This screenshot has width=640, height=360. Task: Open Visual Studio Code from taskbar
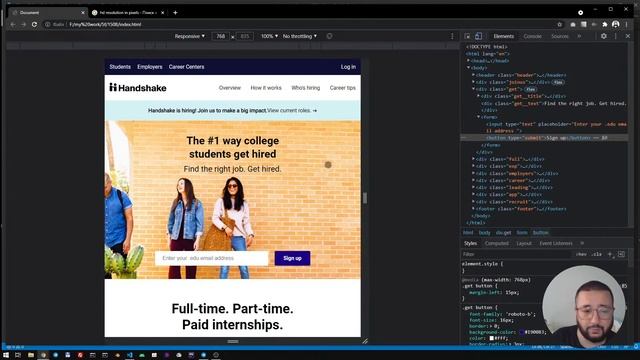pyautogui.click(x=129, y=355)
